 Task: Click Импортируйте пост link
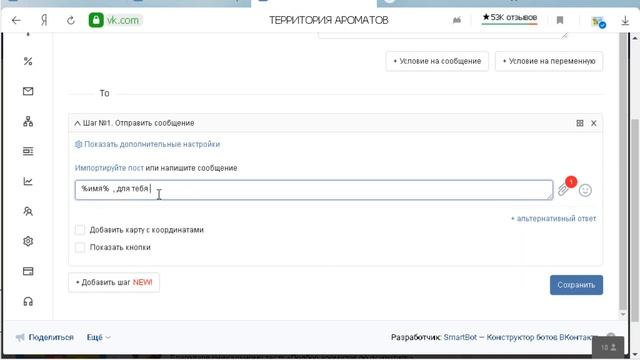109,168
